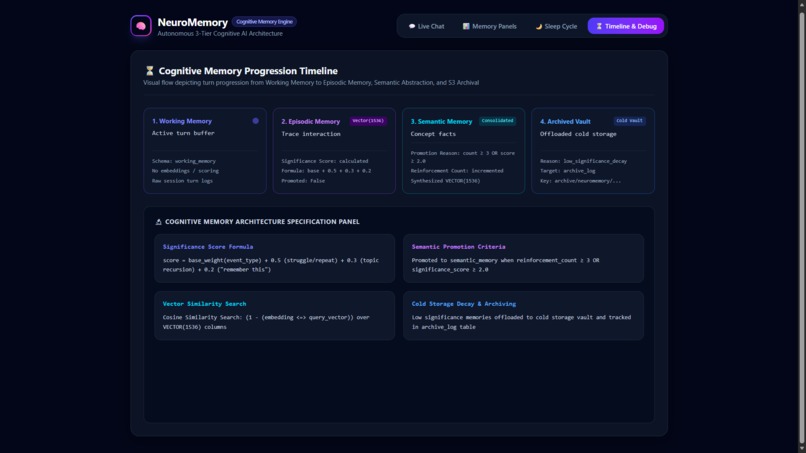This screenshot has width=806, height=453.
Task: Click 'Reinforcement Count: incremented' line
Action: [457, 171]
